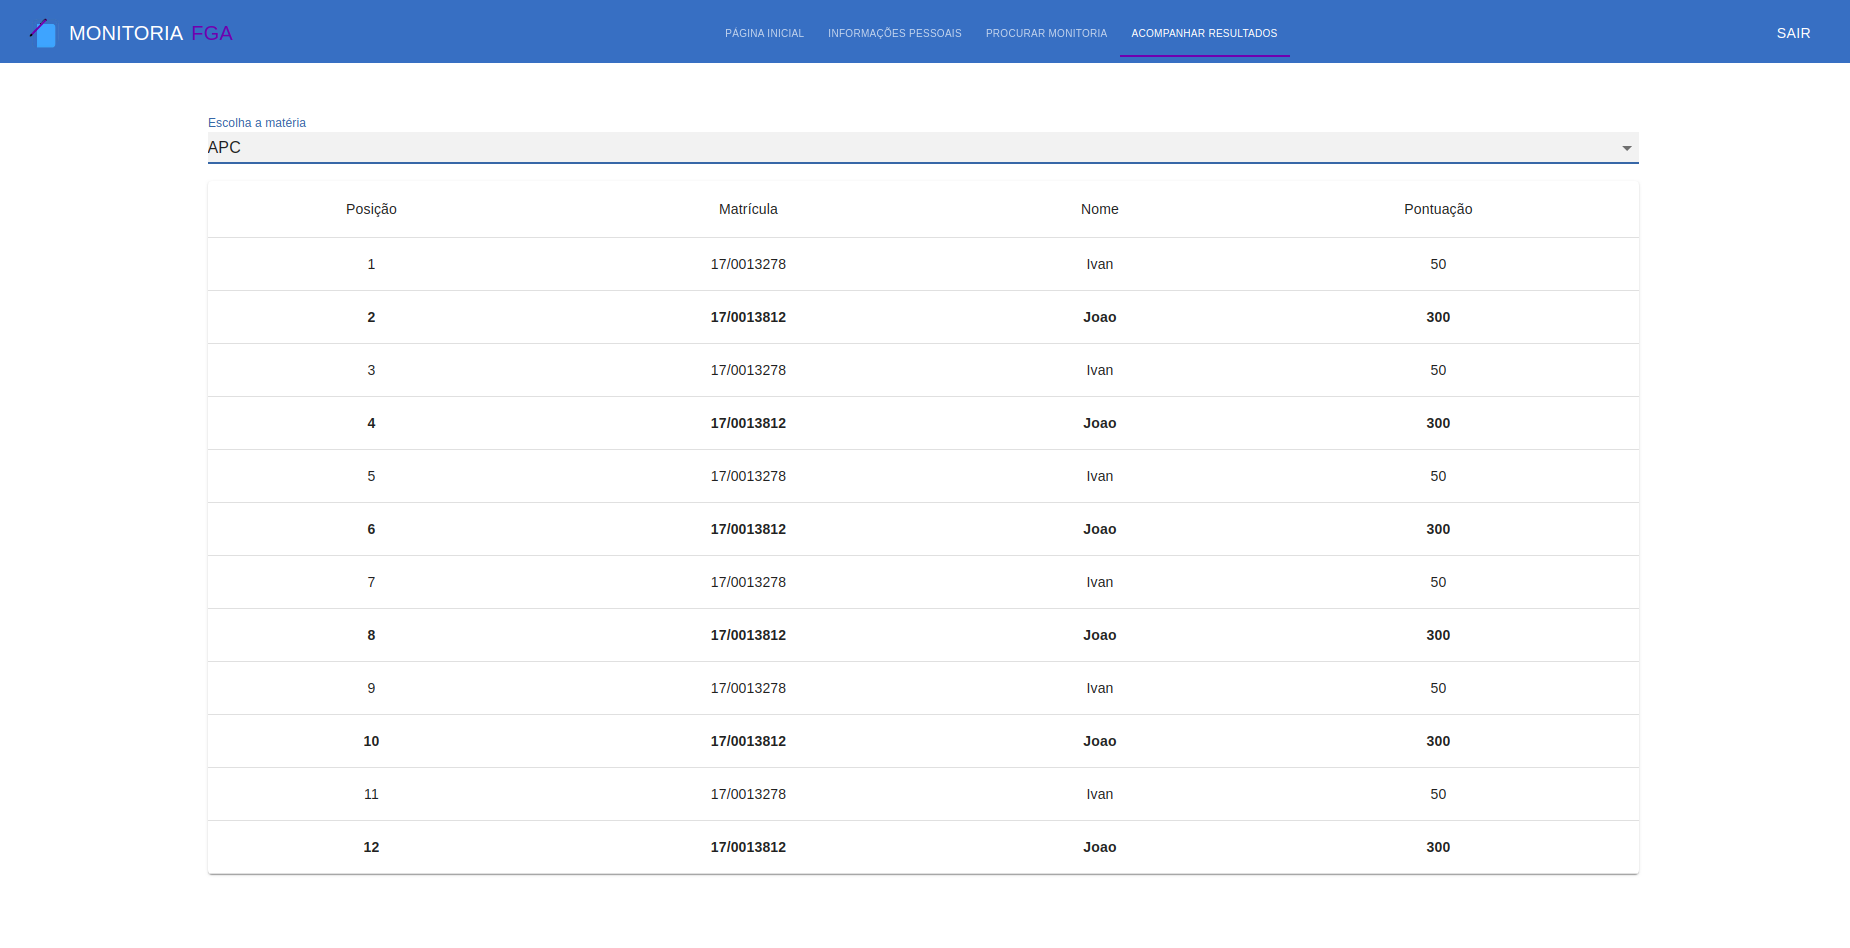Select position 3 cell

point(371,370)
